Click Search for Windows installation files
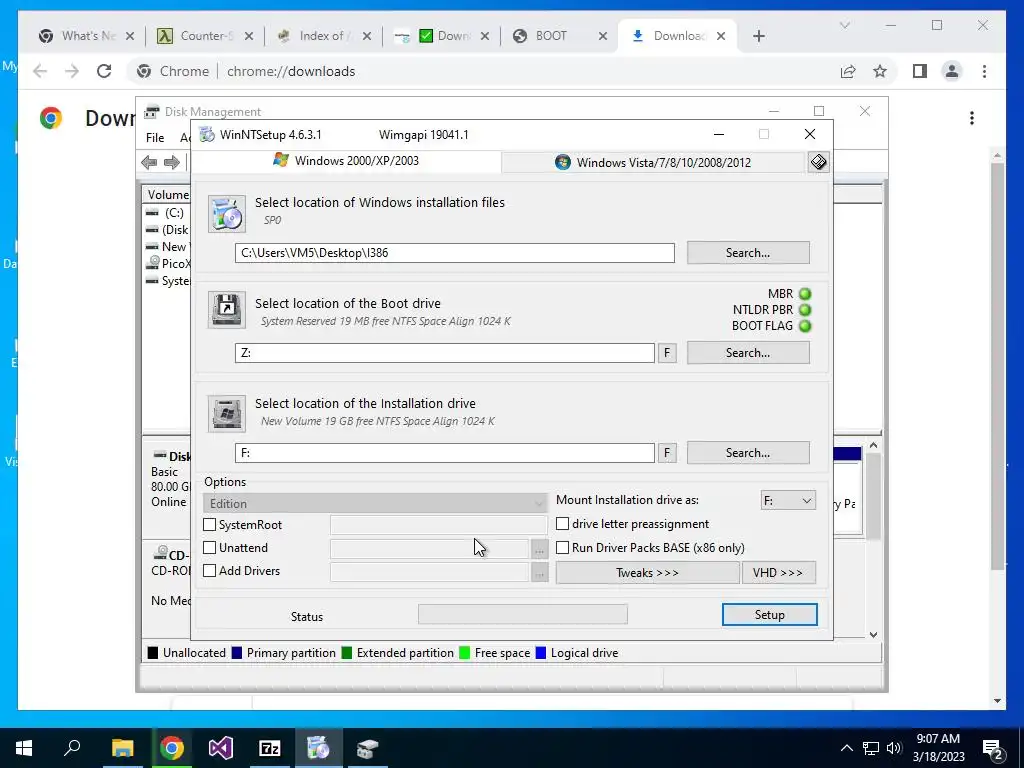1024x768 pixels. (748, 253)
